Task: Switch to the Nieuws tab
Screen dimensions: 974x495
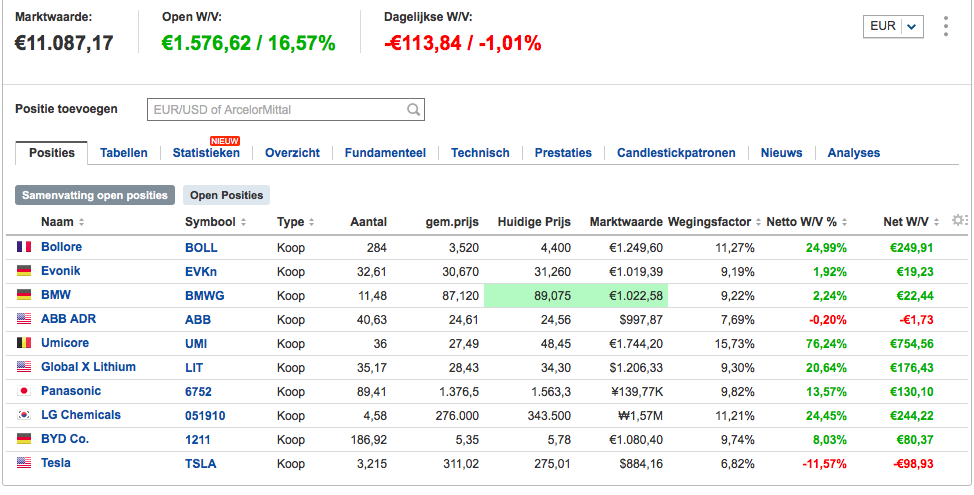Action: point(781,153)
